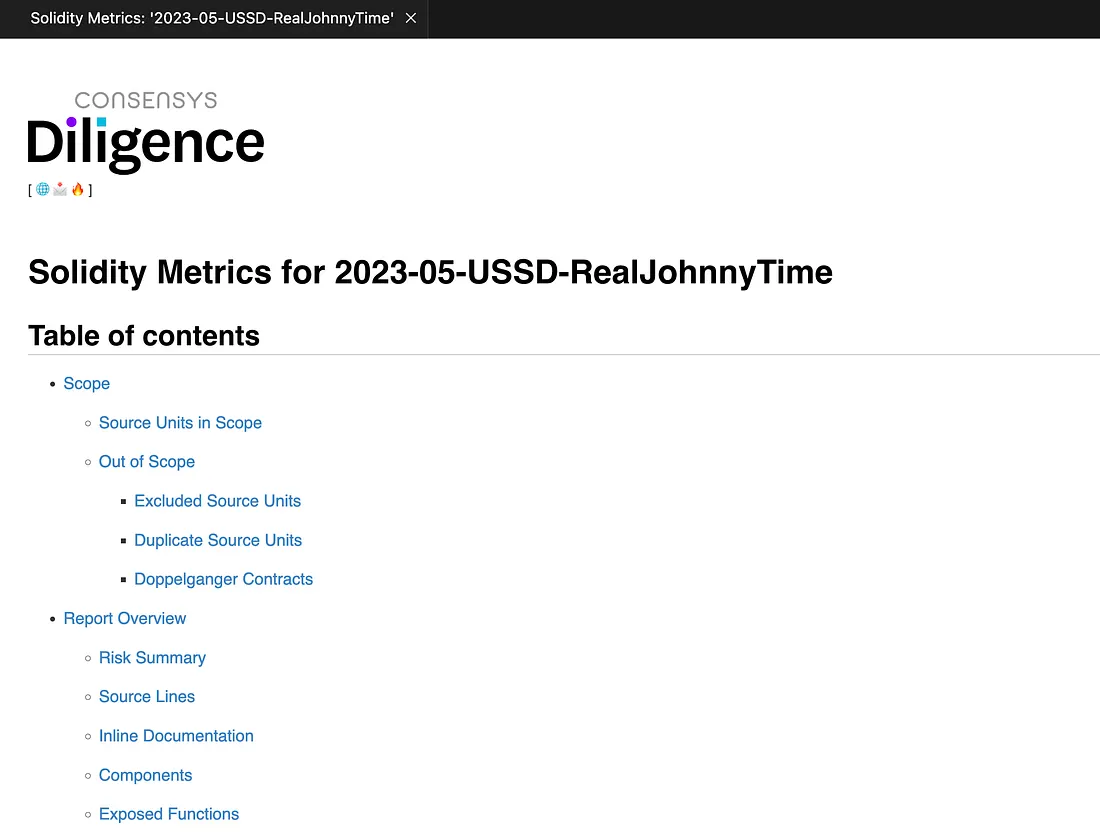Go to the Out of Scope section
The height and width of the screenshot is (840, 1100).
click(x=146, y=462)
